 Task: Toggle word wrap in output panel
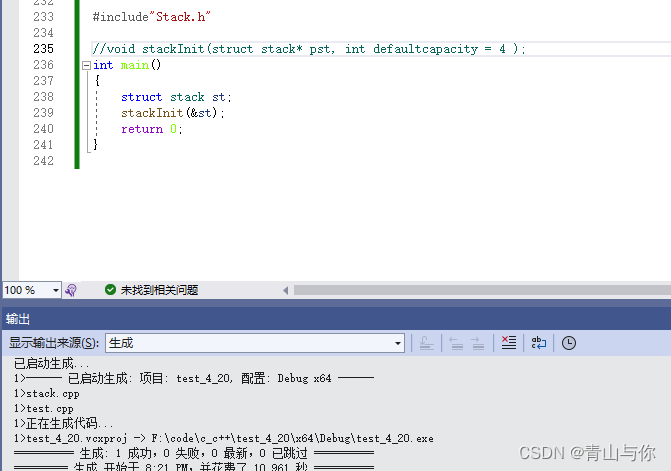539,343
